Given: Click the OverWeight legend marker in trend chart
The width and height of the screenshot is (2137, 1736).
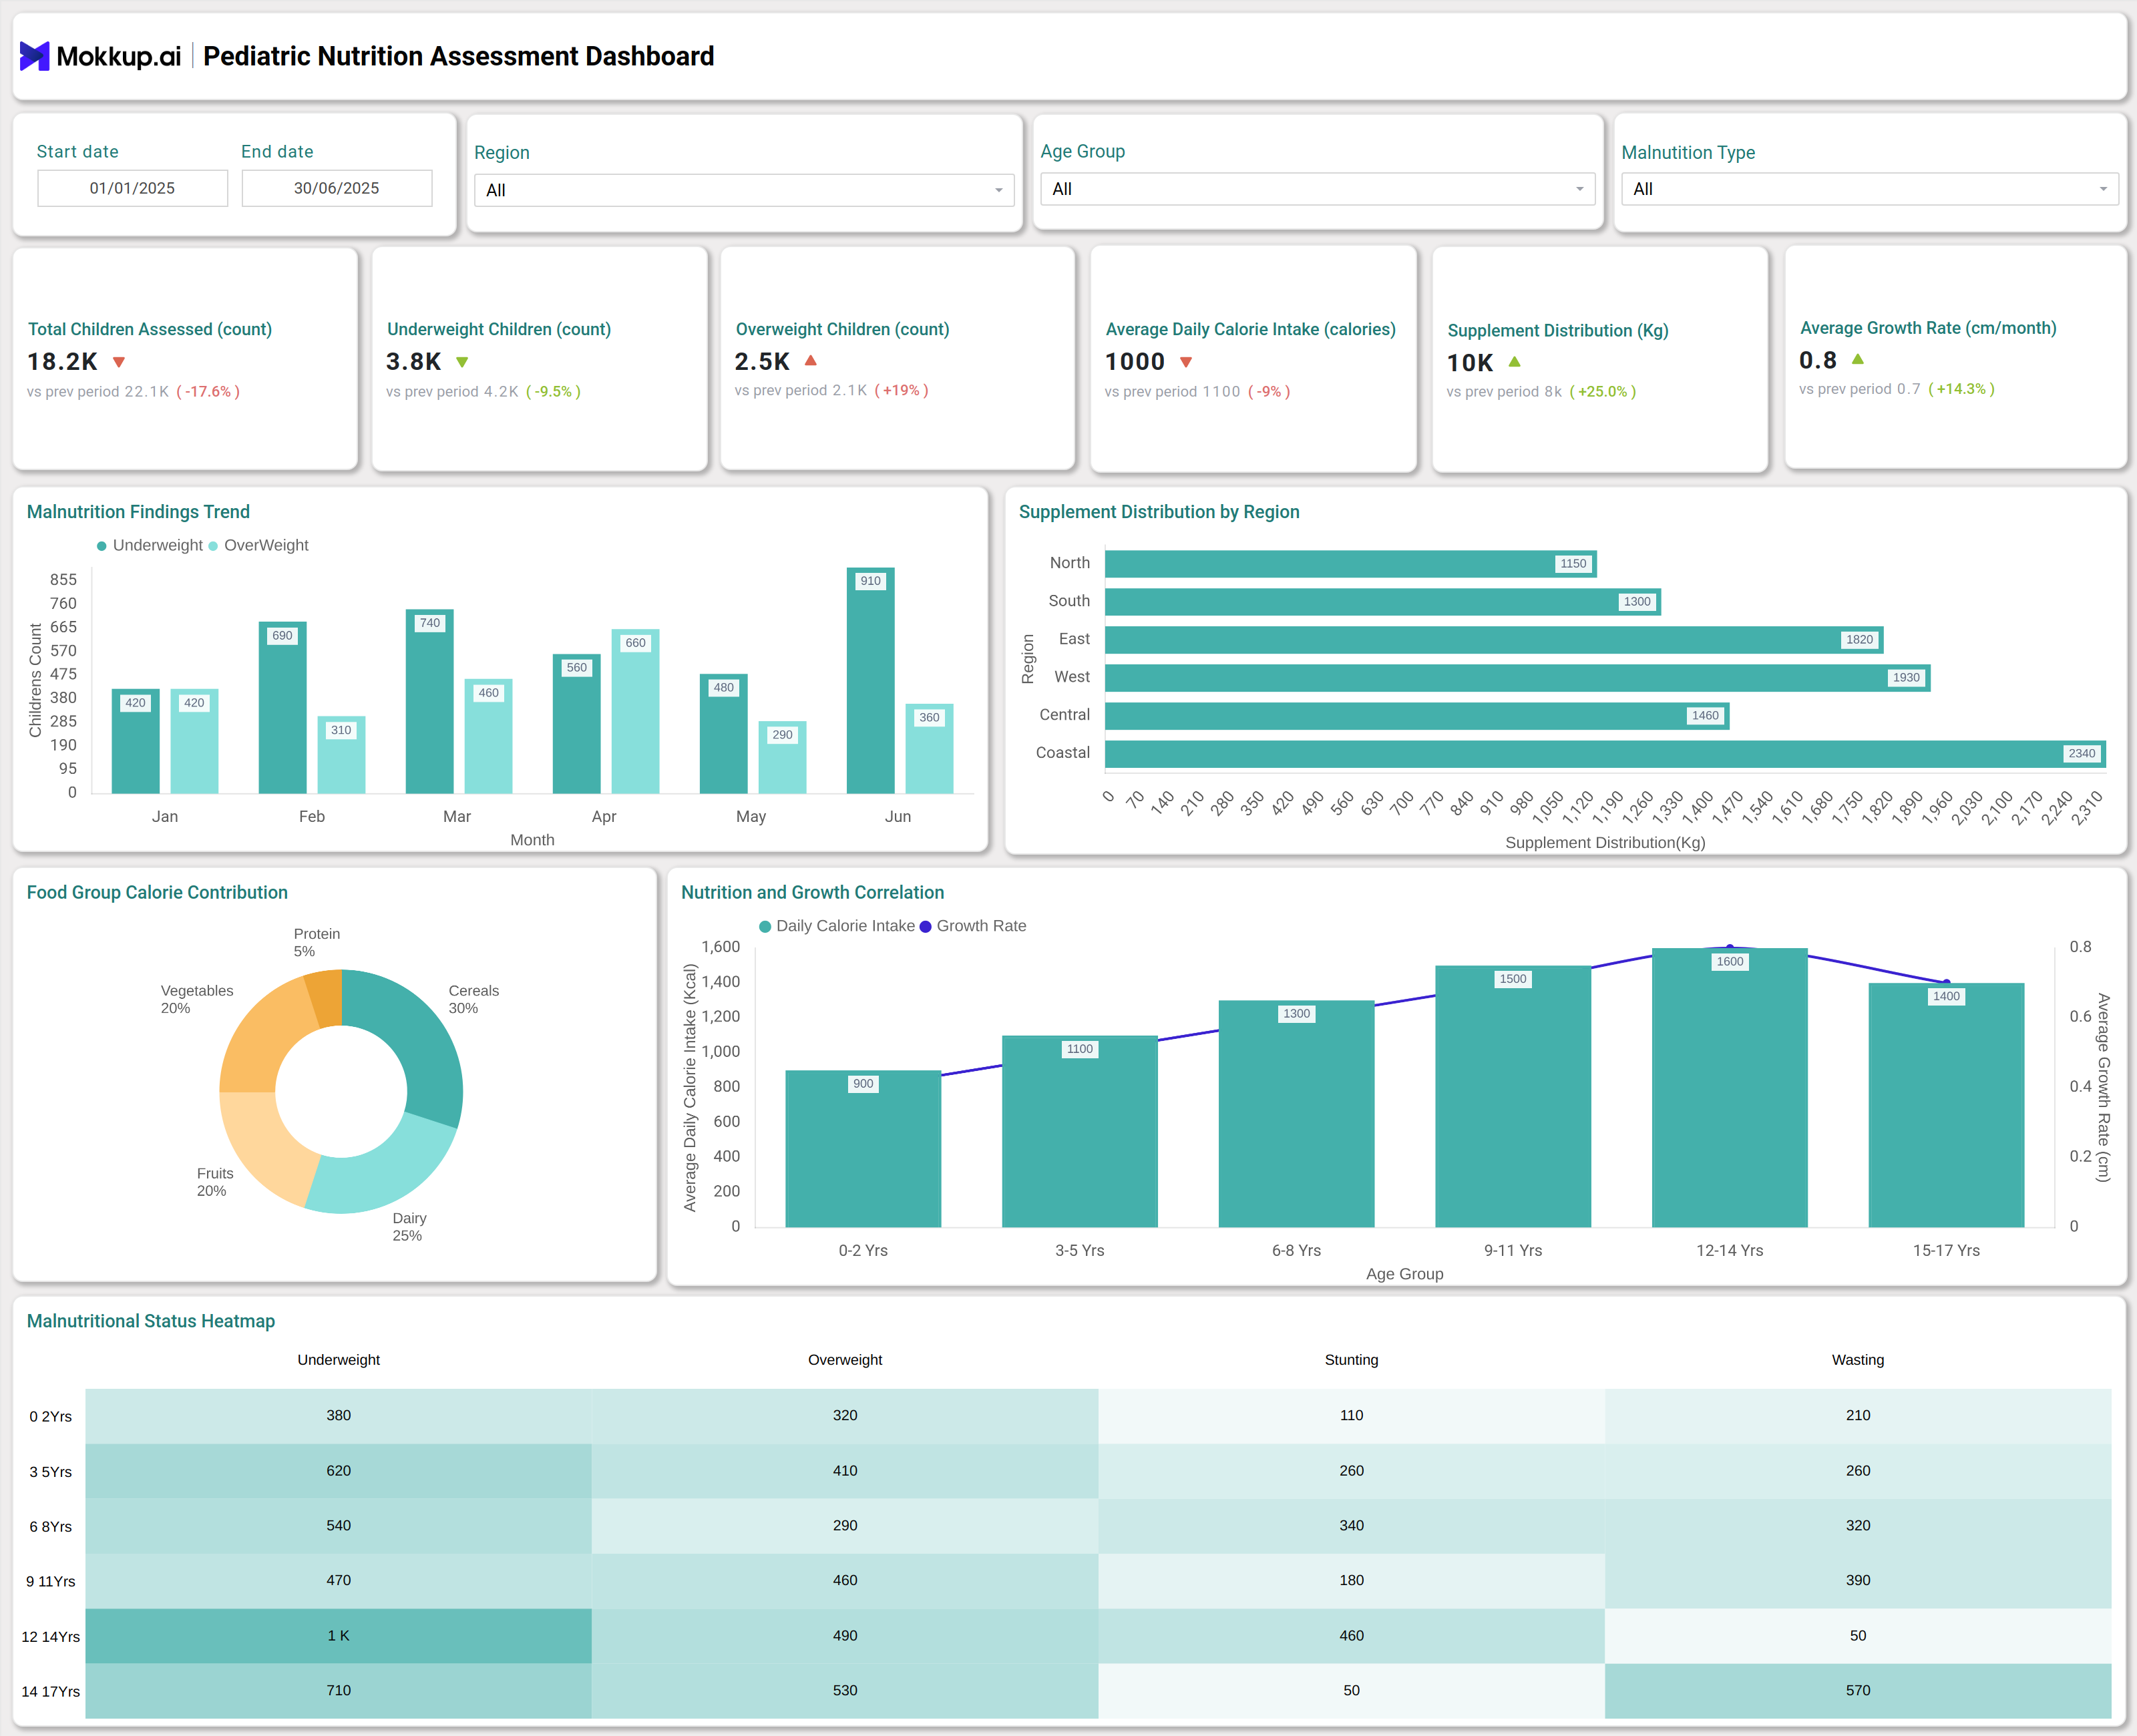Looking at the screenshot, I should pos(213,546).
